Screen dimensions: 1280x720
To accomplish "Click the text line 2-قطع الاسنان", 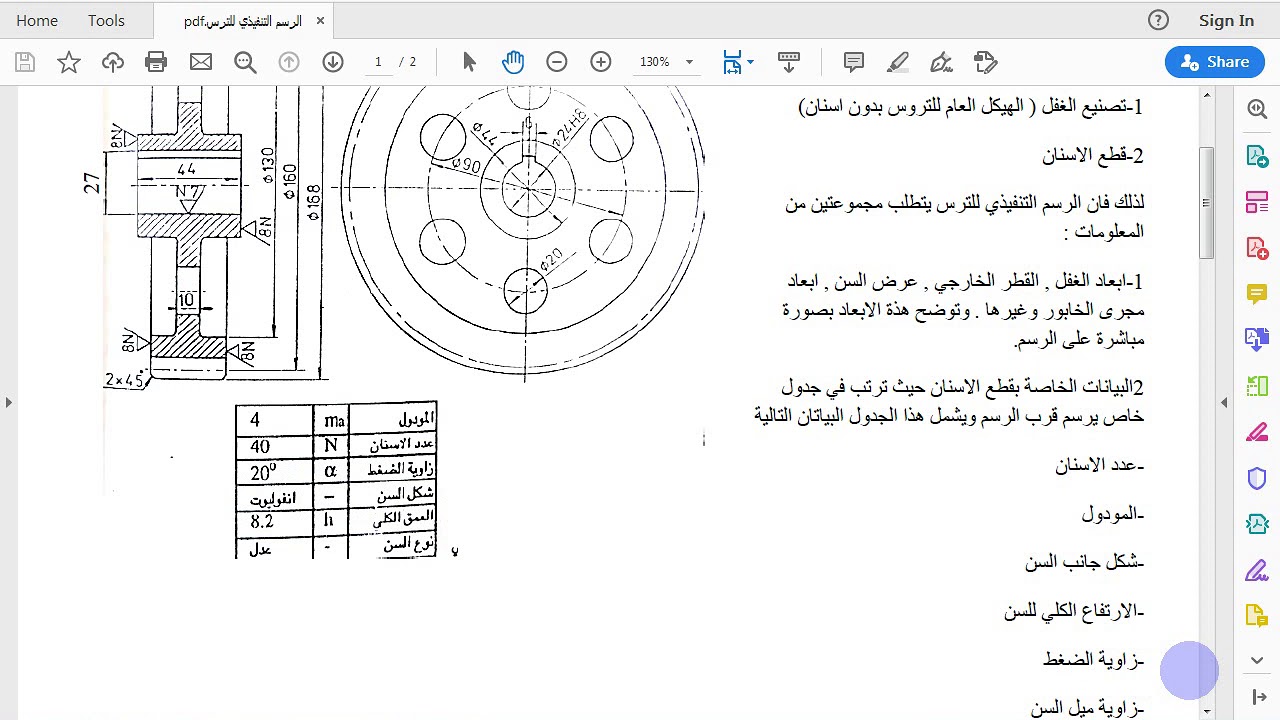I will click(x=1092, y=155).
